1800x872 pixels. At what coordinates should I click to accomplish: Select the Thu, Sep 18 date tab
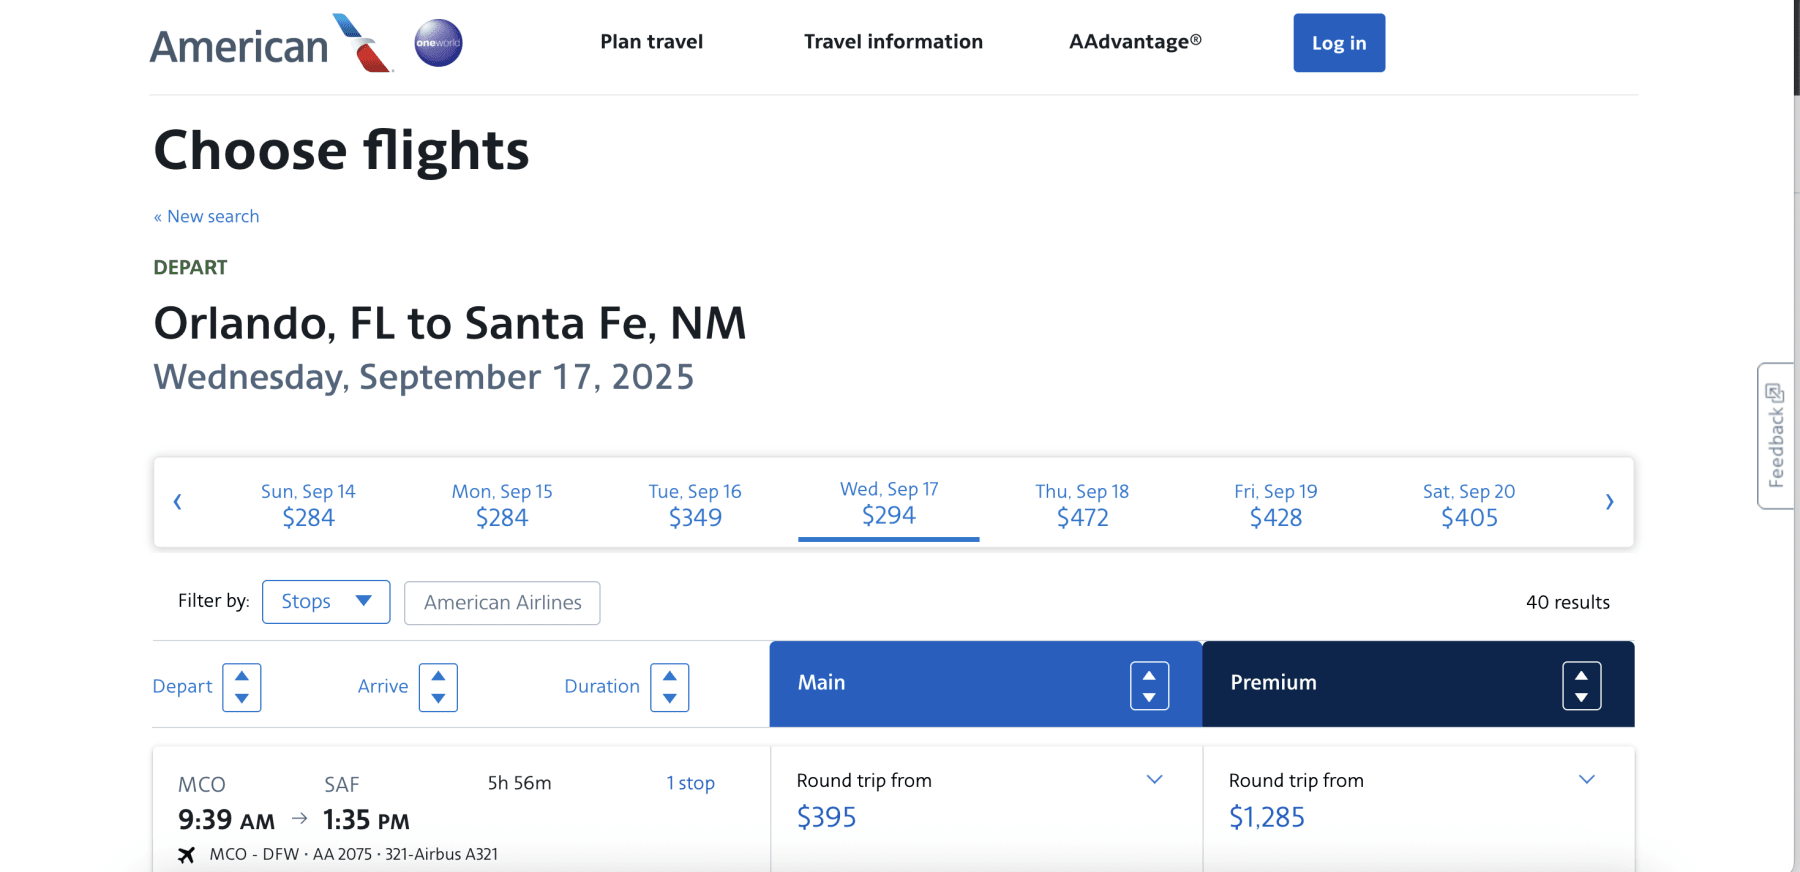point(1082,504)
